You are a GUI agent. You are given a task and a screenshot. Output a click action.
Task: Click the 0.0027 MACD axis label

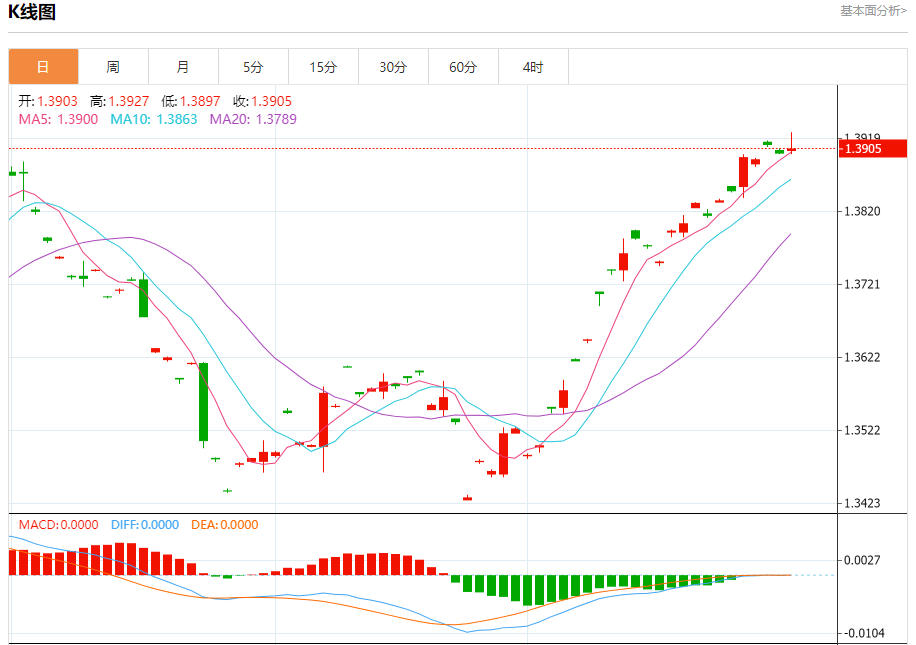[862, 561]
